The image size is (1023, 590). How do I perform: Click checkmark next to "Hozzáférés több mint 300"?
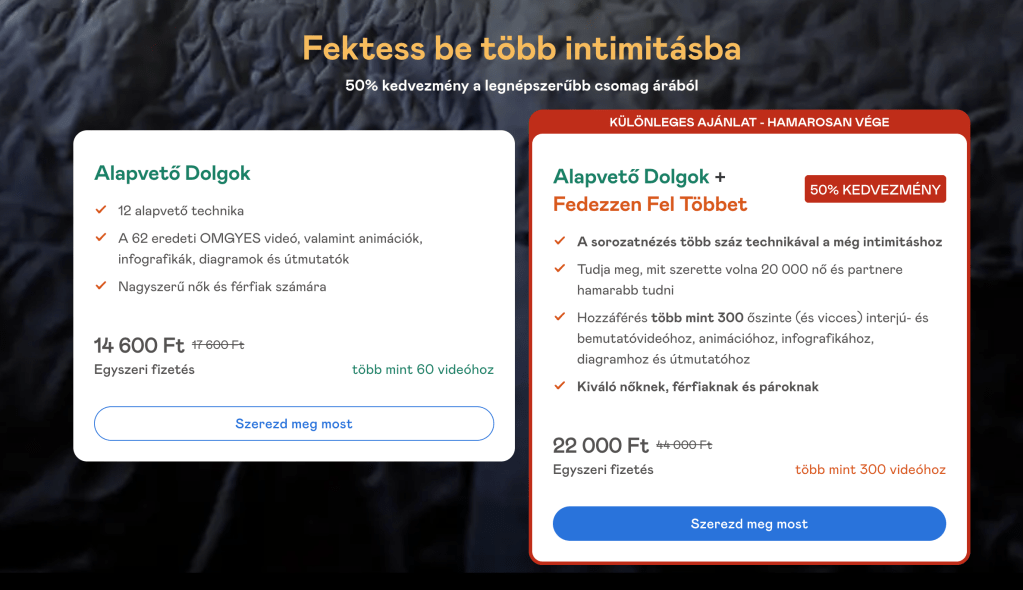tap(559, 317)
